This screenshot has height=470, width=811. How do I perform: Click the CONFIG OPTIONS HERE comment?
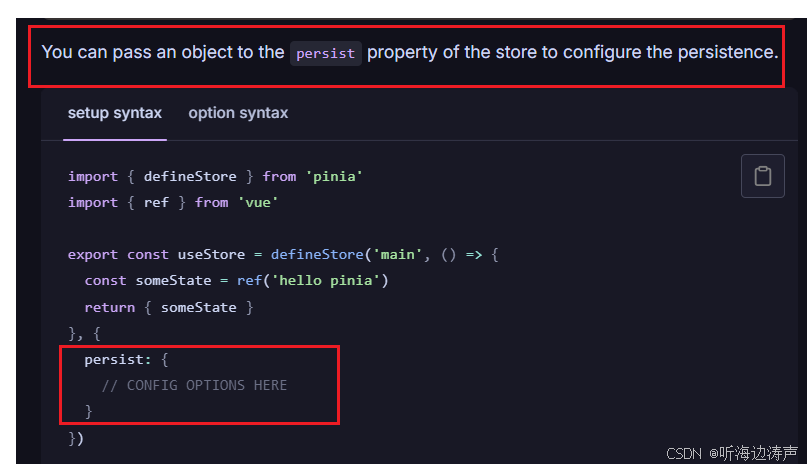194,385
